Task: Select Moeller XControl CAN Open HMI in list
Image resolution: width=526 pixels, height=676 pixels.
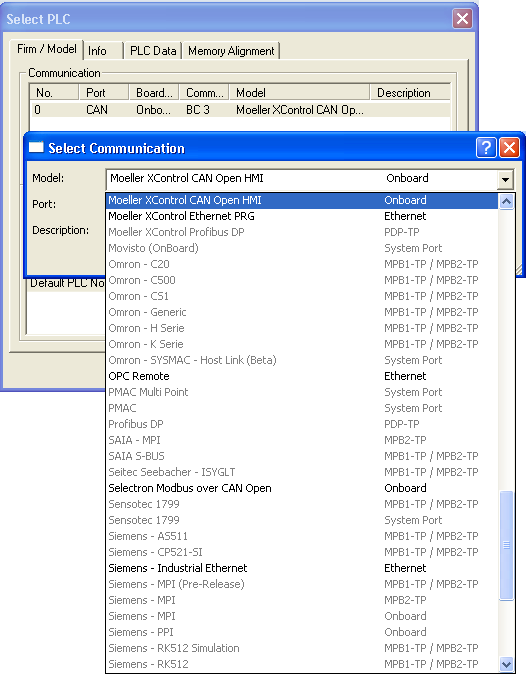Action: (x=302, y=200)
